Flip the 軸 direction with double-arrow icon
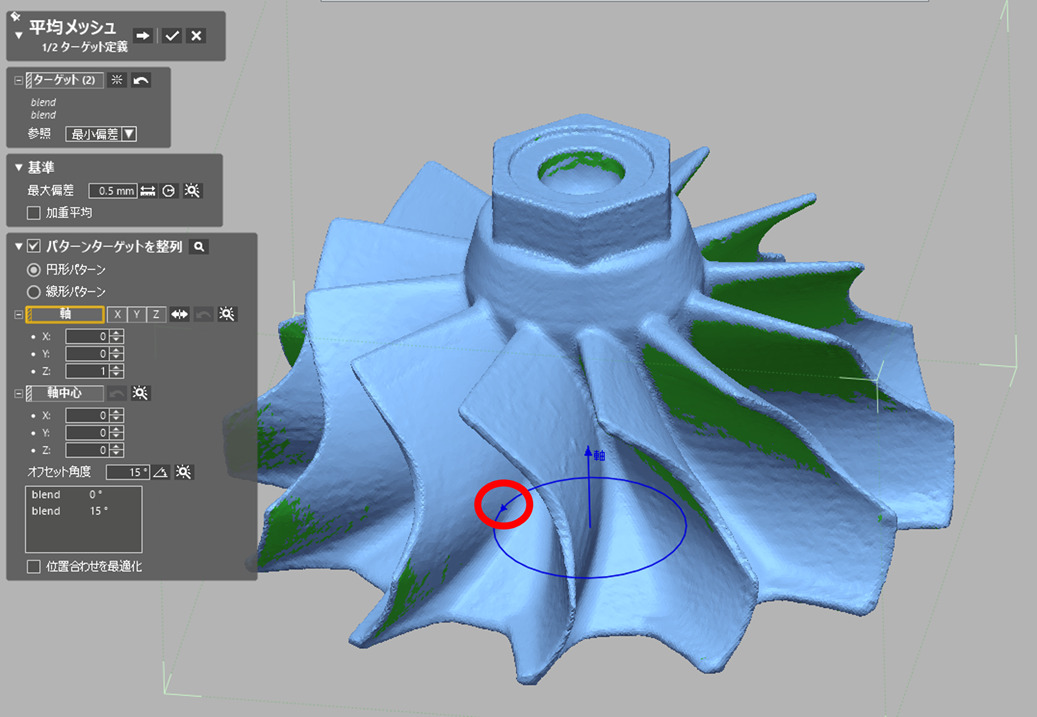The height and width of the screenshot is (717, 1037). 180,314
